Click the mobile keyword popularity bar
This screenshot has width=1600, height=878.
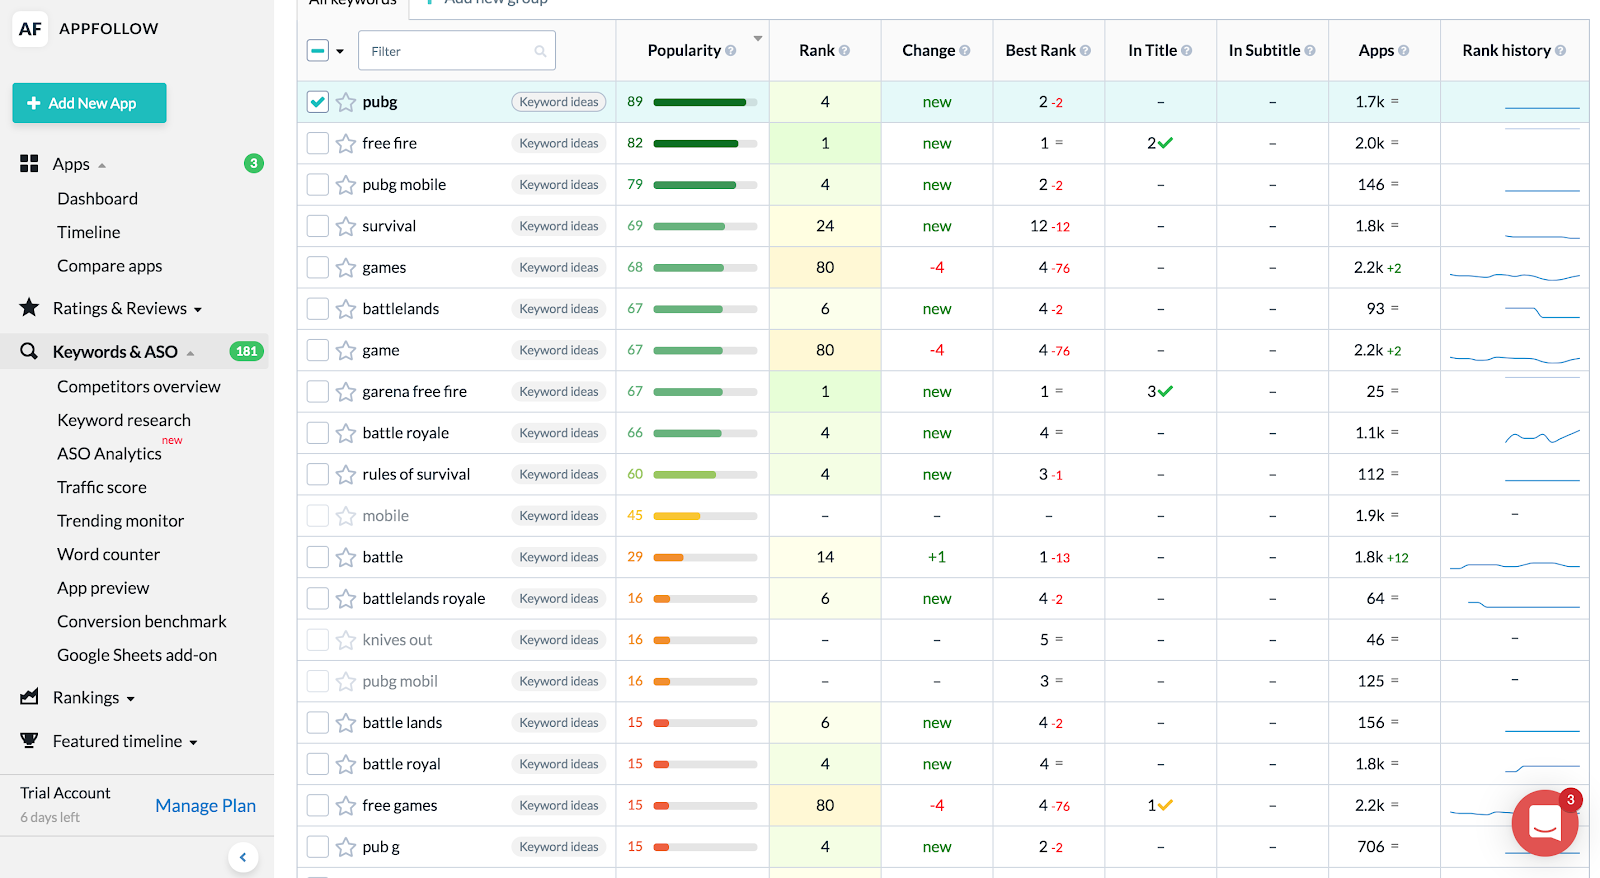click(x=705, y=516)
